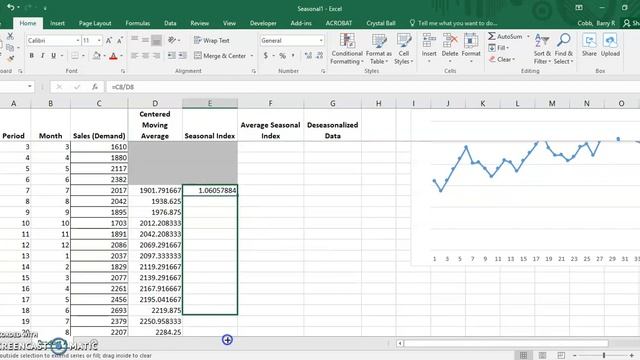640x360 pixels.
Task: Open Conditional Formatting menu
Action: [347, 49]
